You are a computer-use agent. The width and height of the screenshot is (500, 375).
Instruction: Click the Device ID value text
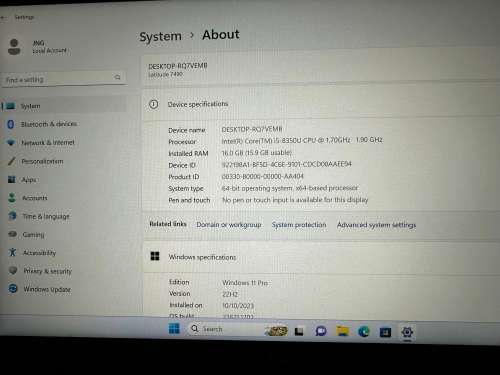click(287, 164)
